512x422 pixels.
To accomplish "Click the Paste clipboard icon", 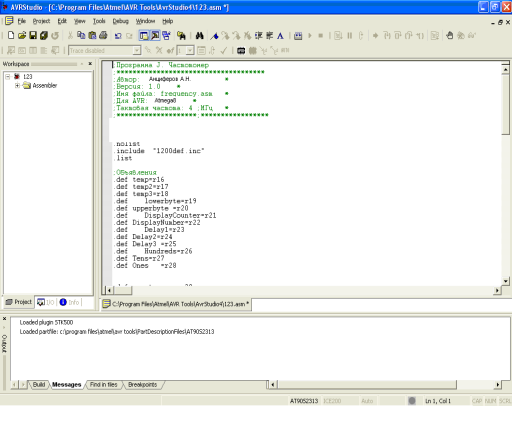I will point(92,35).
